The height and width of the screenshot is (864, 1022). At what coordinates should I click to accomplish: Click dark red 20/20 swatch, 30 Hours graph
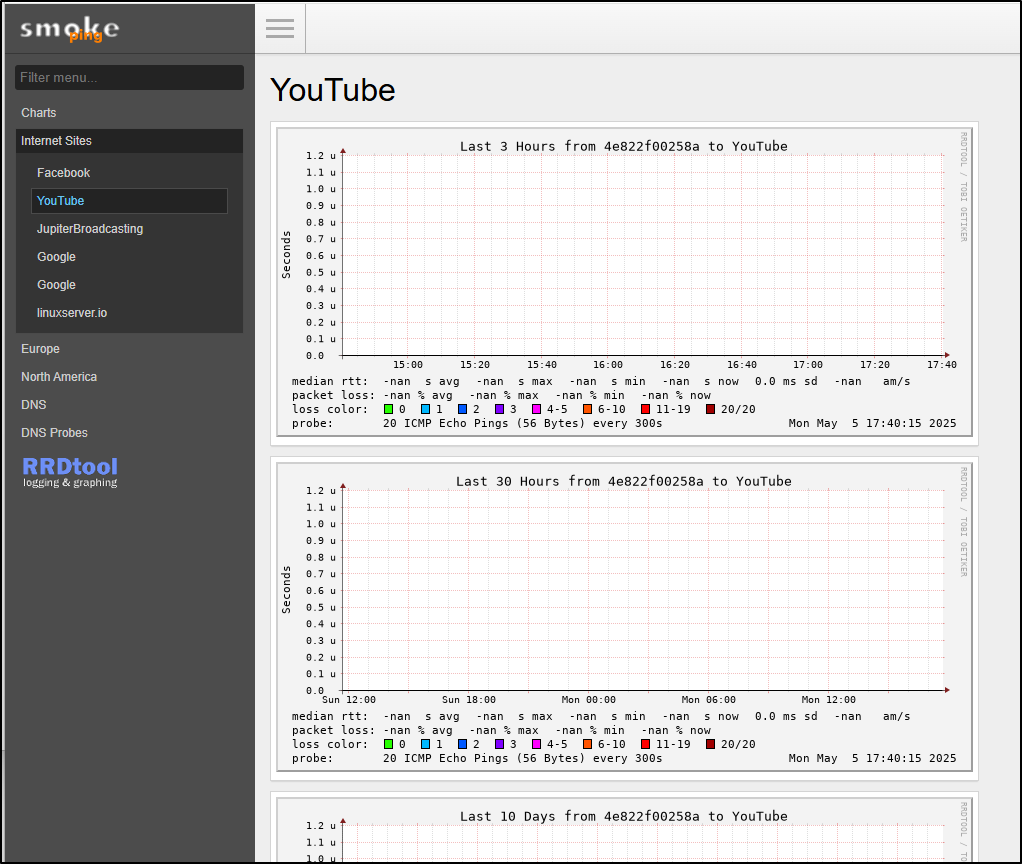pos(710,744)
